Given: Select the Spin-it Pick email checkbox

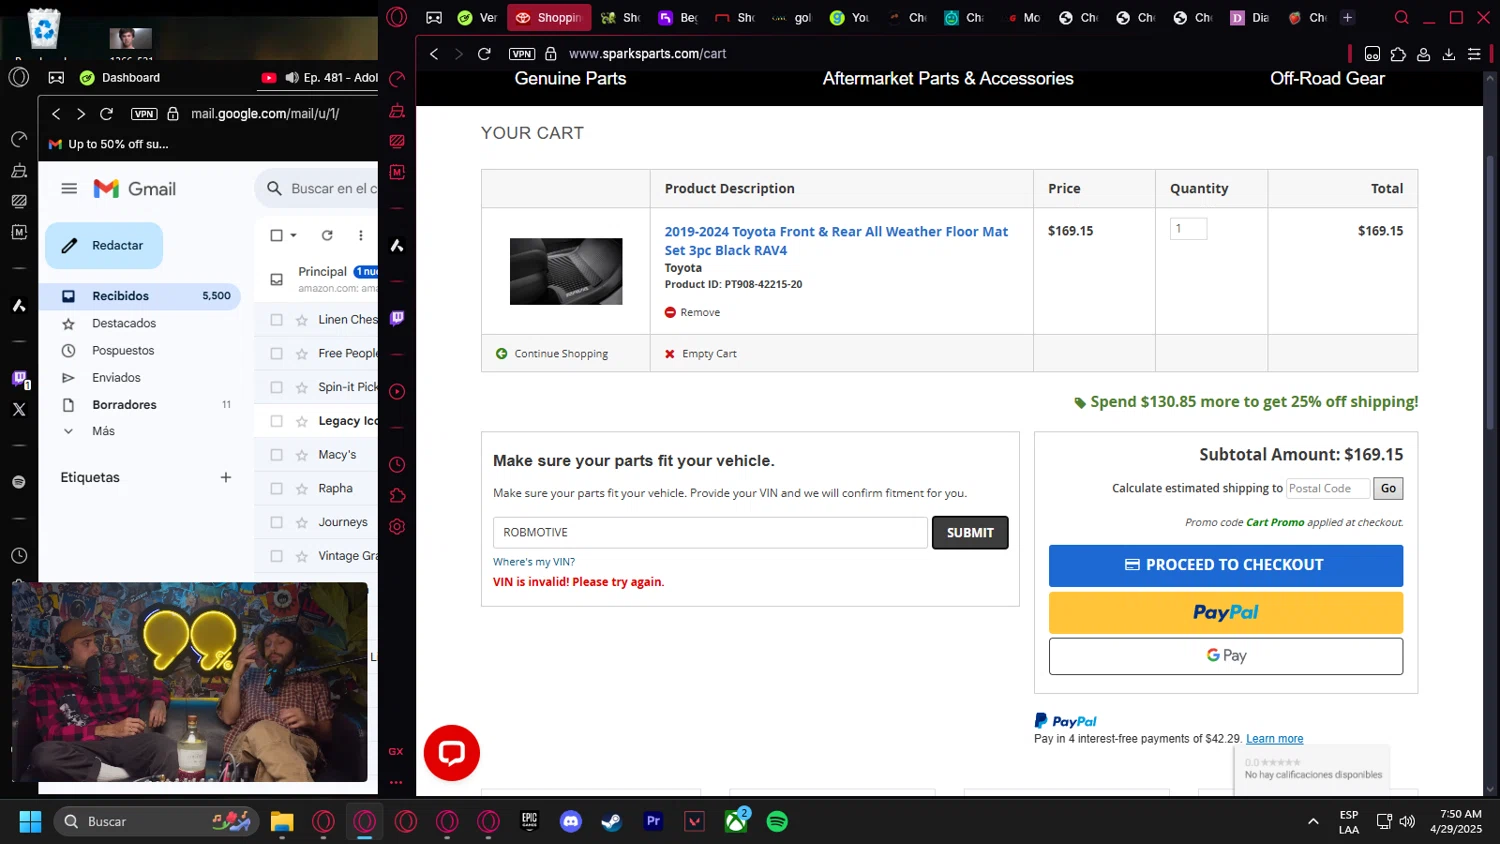Looking at the screenshot, I should coord(277,387).
